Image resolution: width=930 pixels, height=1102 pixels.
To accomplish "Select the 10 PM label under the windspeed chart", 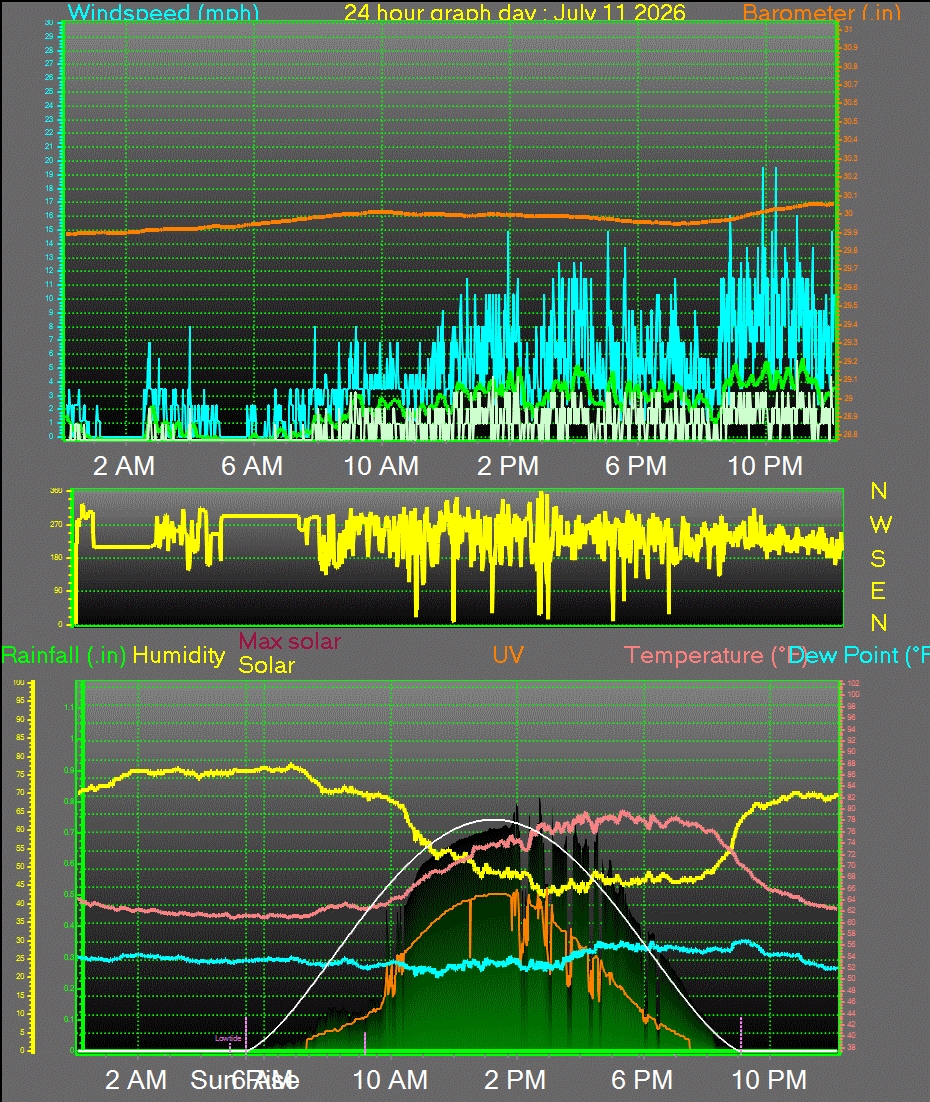I will click(765, 466).
